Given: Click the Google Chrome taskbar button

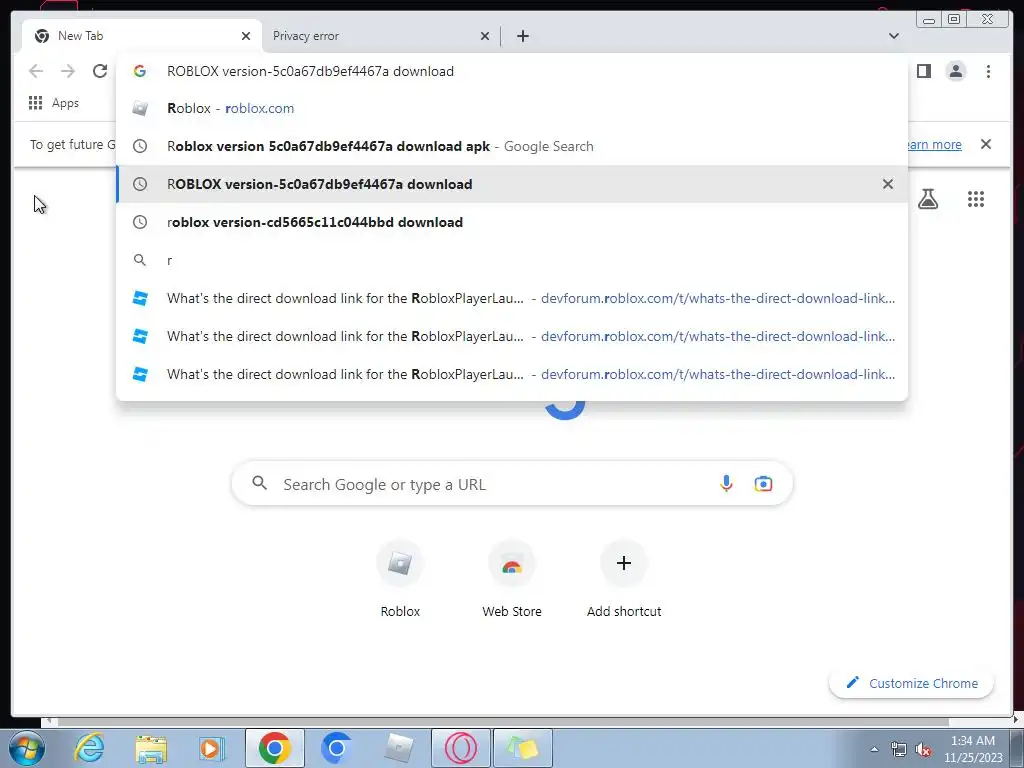Looking at the screenshot, I should click(x=274, y=748).
